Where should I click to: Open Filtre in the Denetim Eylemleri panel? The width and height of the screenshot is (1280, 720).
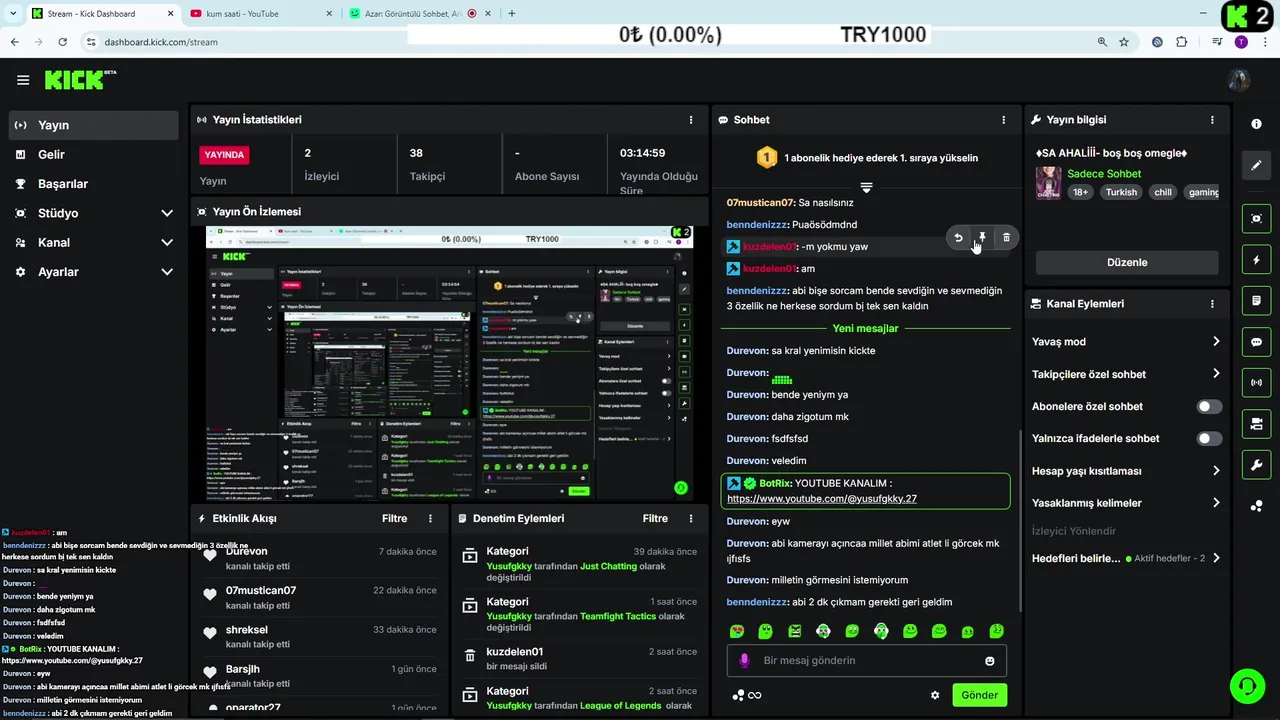point(655,519)
